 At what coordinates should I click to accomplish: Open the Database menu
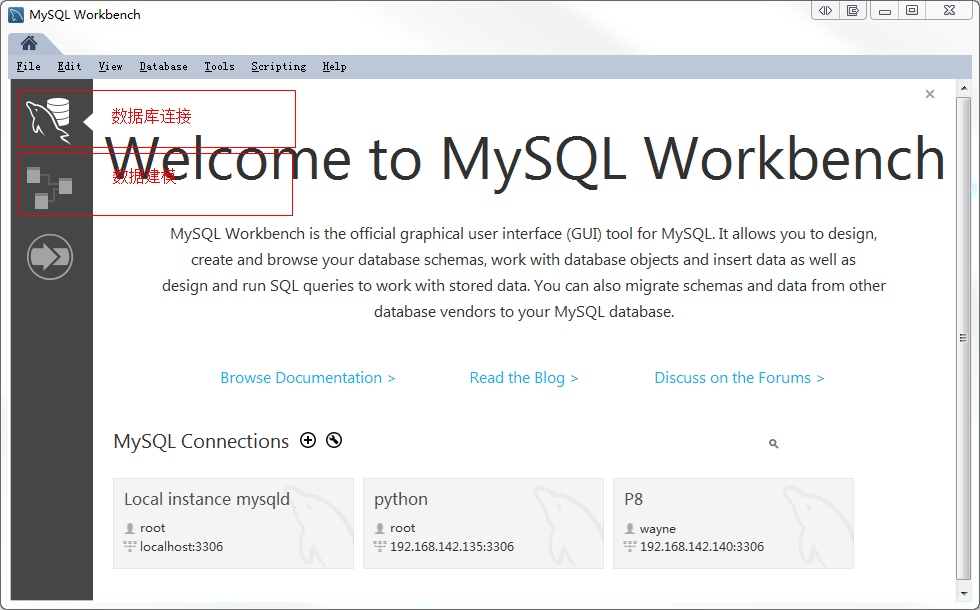(x=164, y=66)
